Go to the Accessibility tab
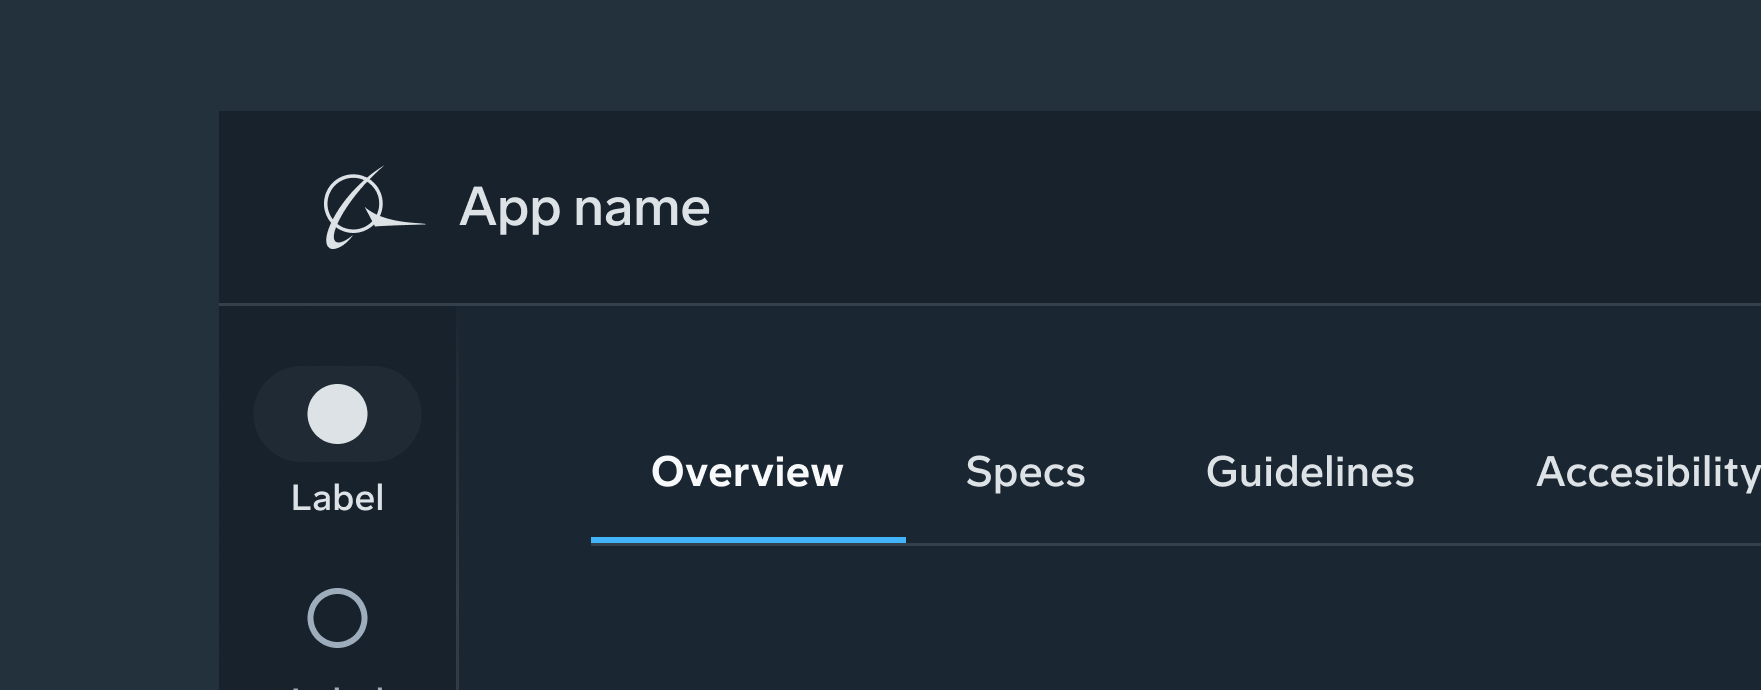 [1648, 471]
